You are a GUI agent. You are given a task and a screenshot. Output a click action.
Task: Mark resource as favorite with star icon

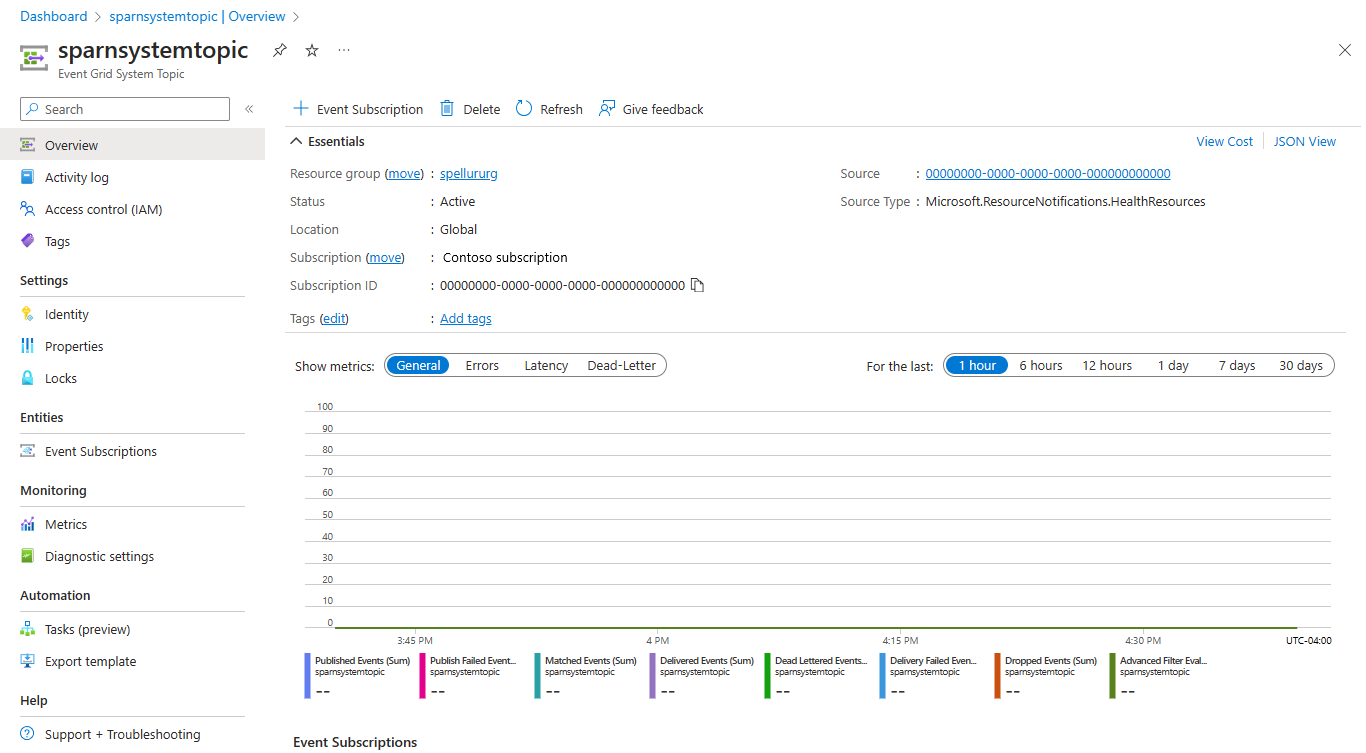click(x=312, y=50)
